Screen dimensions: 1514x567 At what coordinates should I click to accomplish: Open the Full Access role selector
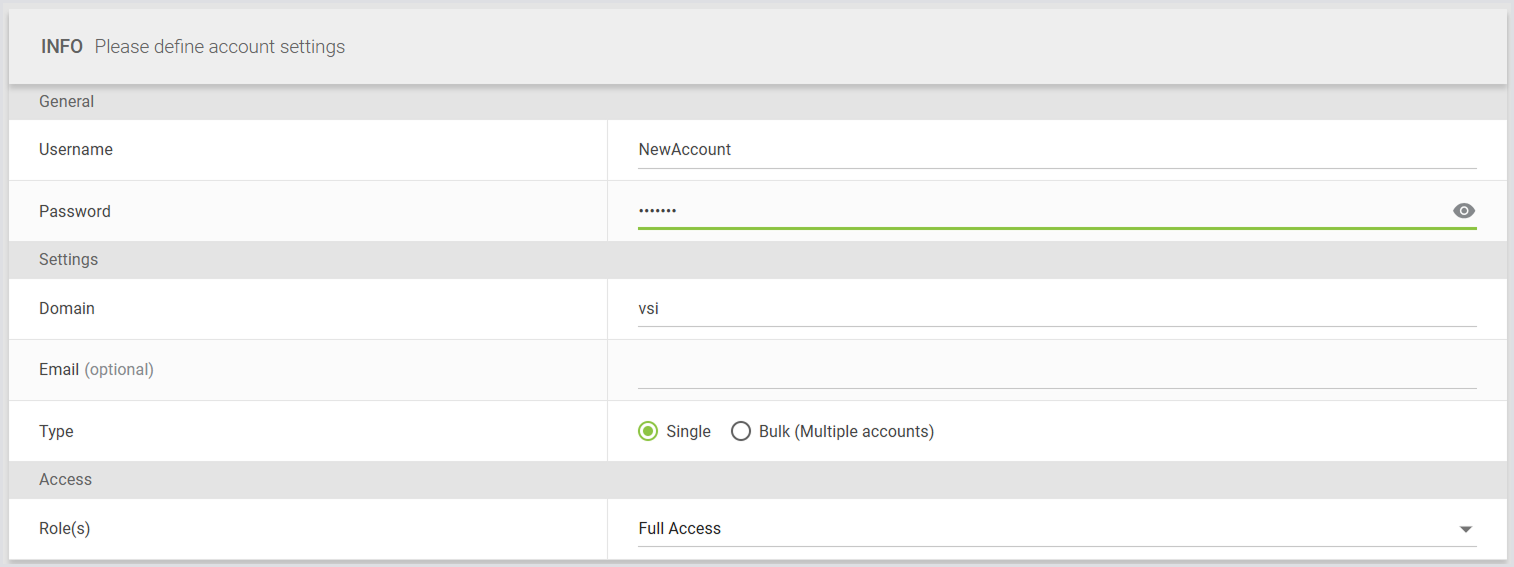pos(1040,529)
